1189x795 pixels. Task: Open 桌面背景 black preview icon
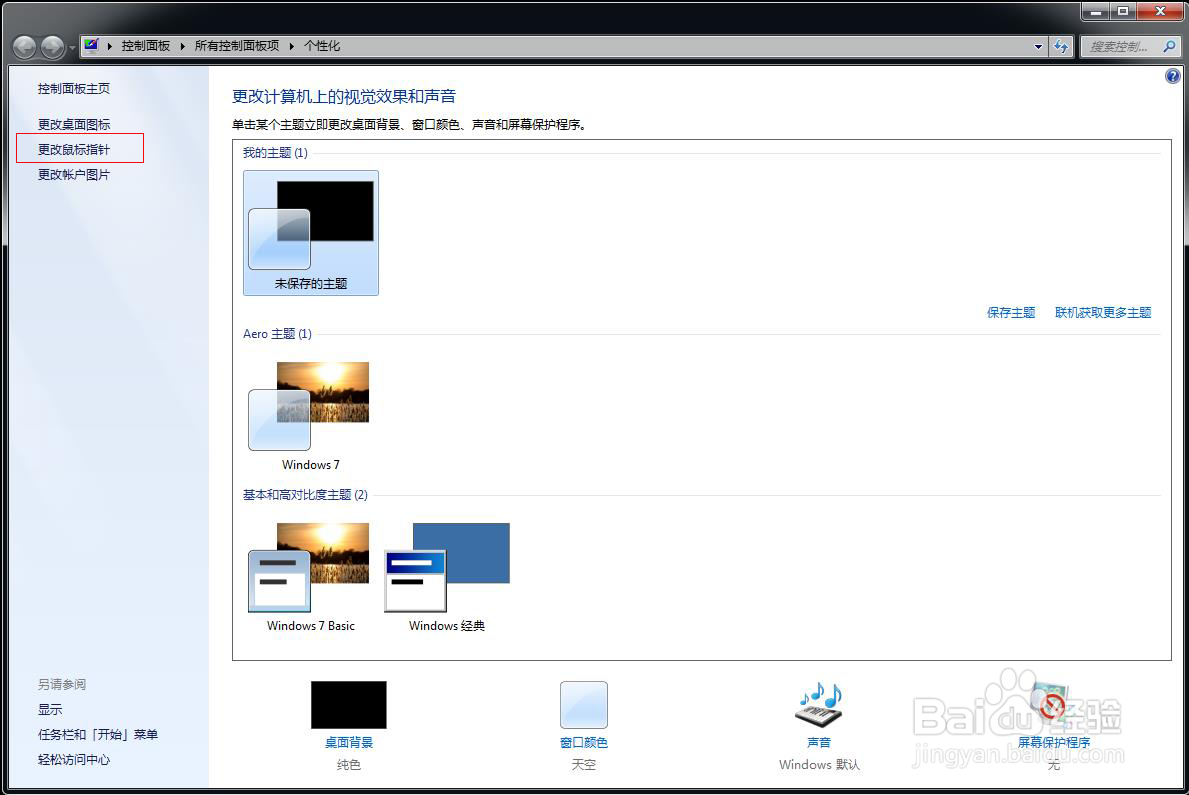pos(349,705)
